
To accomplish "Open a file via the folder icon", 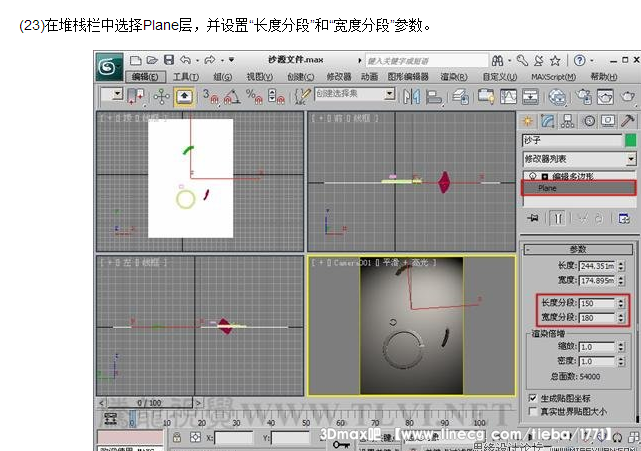I will [152, 61].
